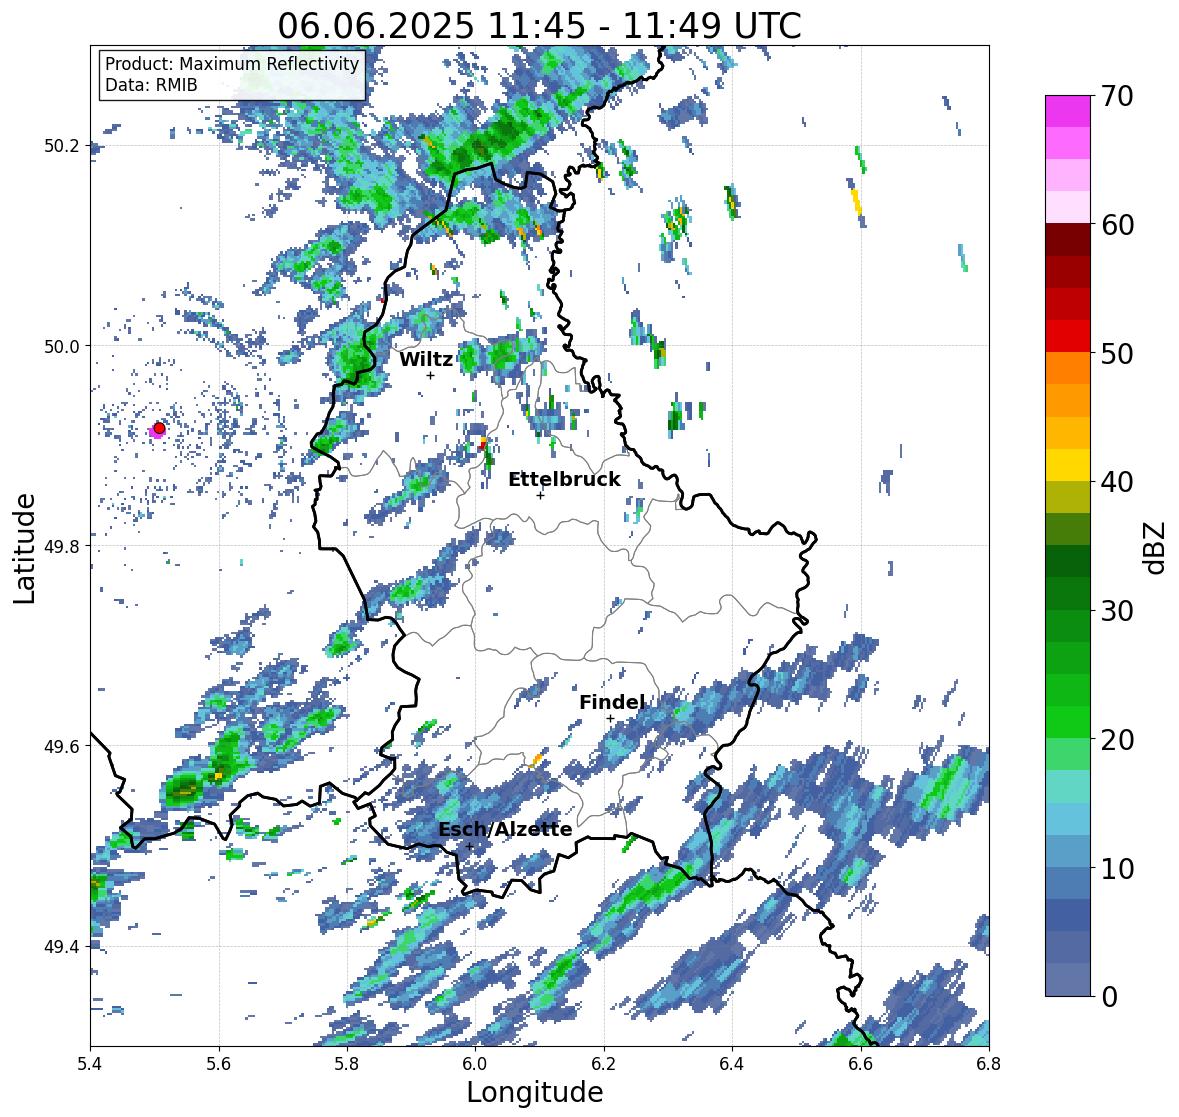Click the 6.0 longitude tick label
The height and width of the screenshot is (1117, 1179).
(x=475, y=1063)
